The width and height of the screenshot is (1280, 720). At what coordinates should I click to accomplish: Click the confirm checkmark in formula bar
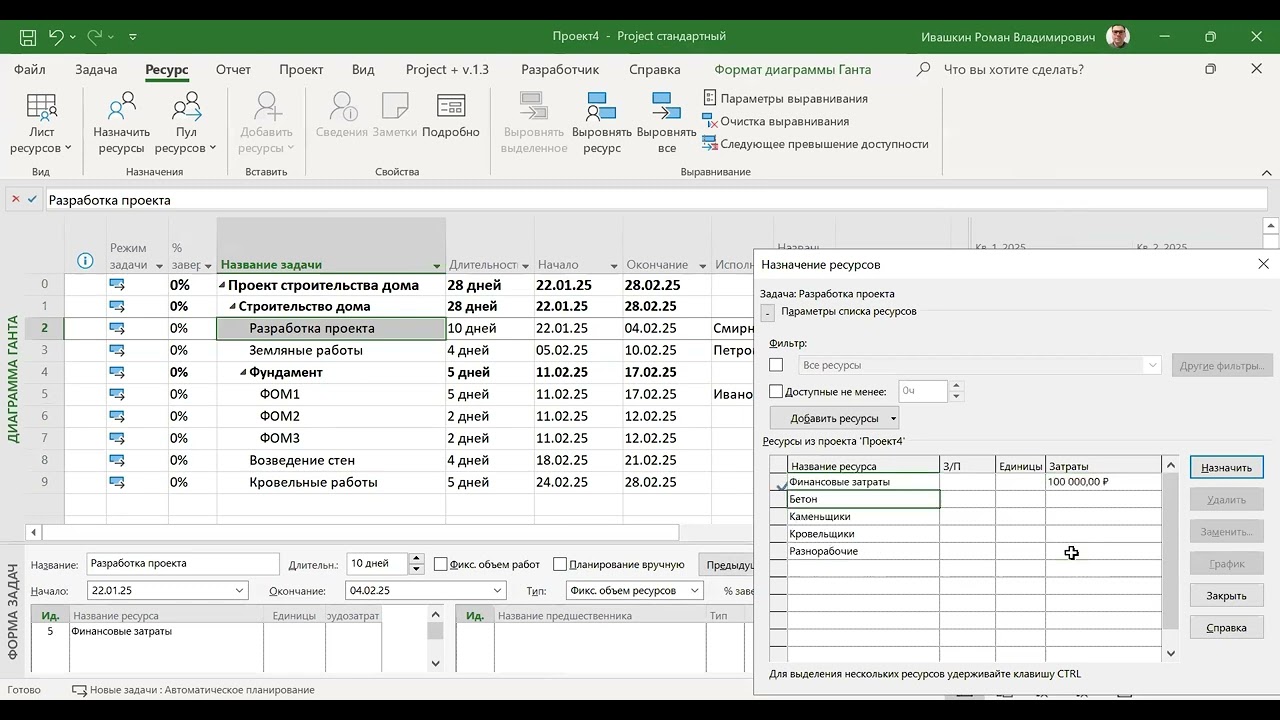click(x=33, y=199)
